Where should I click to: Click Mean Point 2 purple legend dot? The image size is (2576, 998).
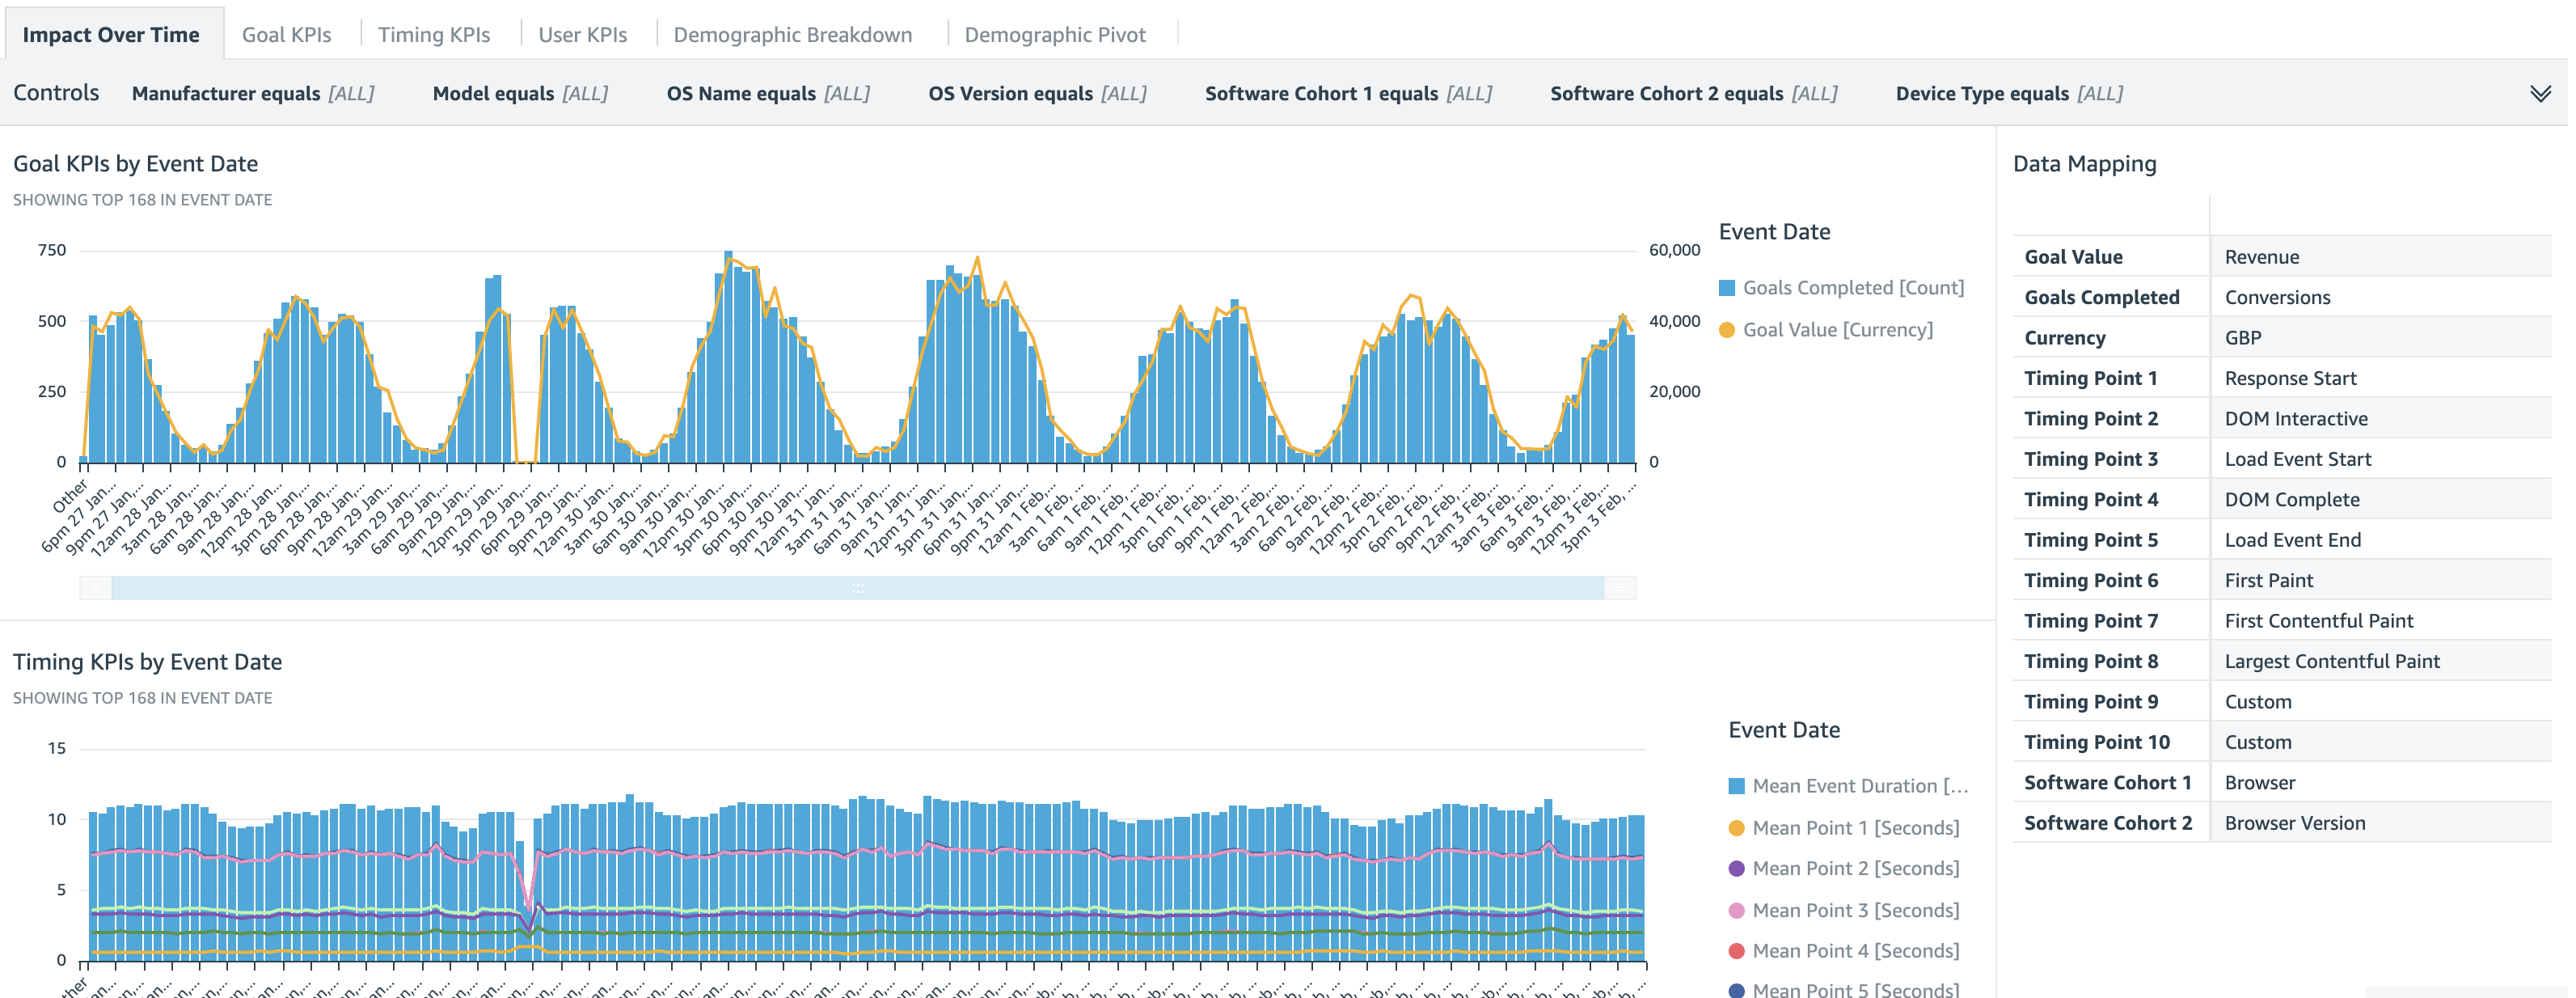point(1736,869)
